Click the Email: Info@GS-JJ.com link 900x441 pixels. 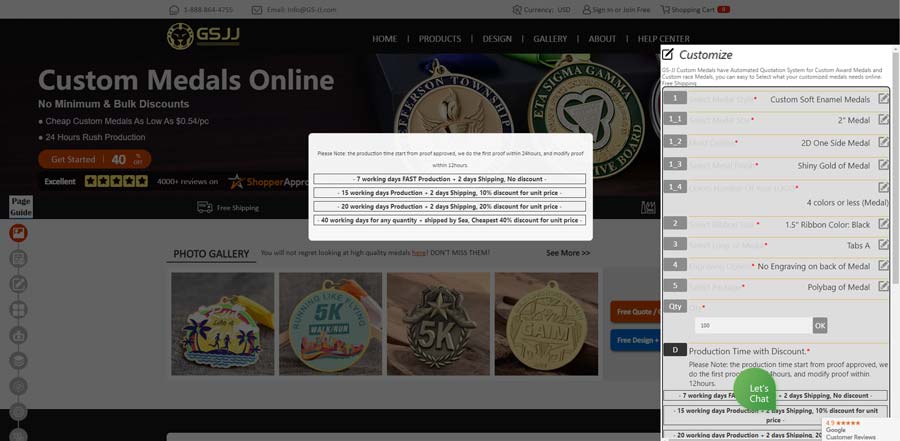coord(301,10)
